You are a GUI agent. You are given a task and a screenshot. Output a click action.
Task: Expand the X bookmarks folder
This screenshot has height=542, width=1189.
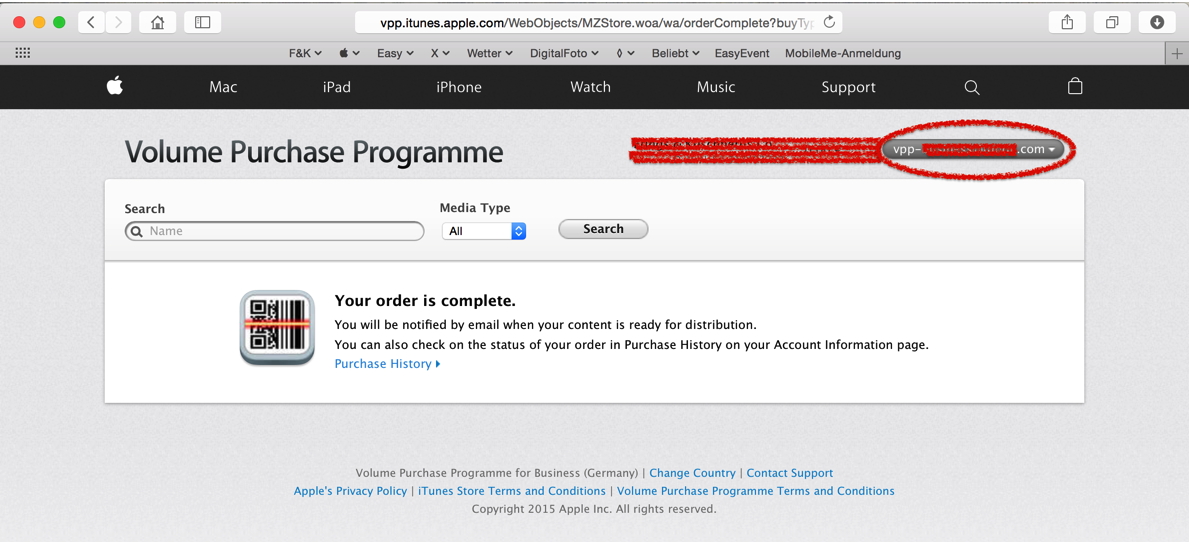coord(440,53)
